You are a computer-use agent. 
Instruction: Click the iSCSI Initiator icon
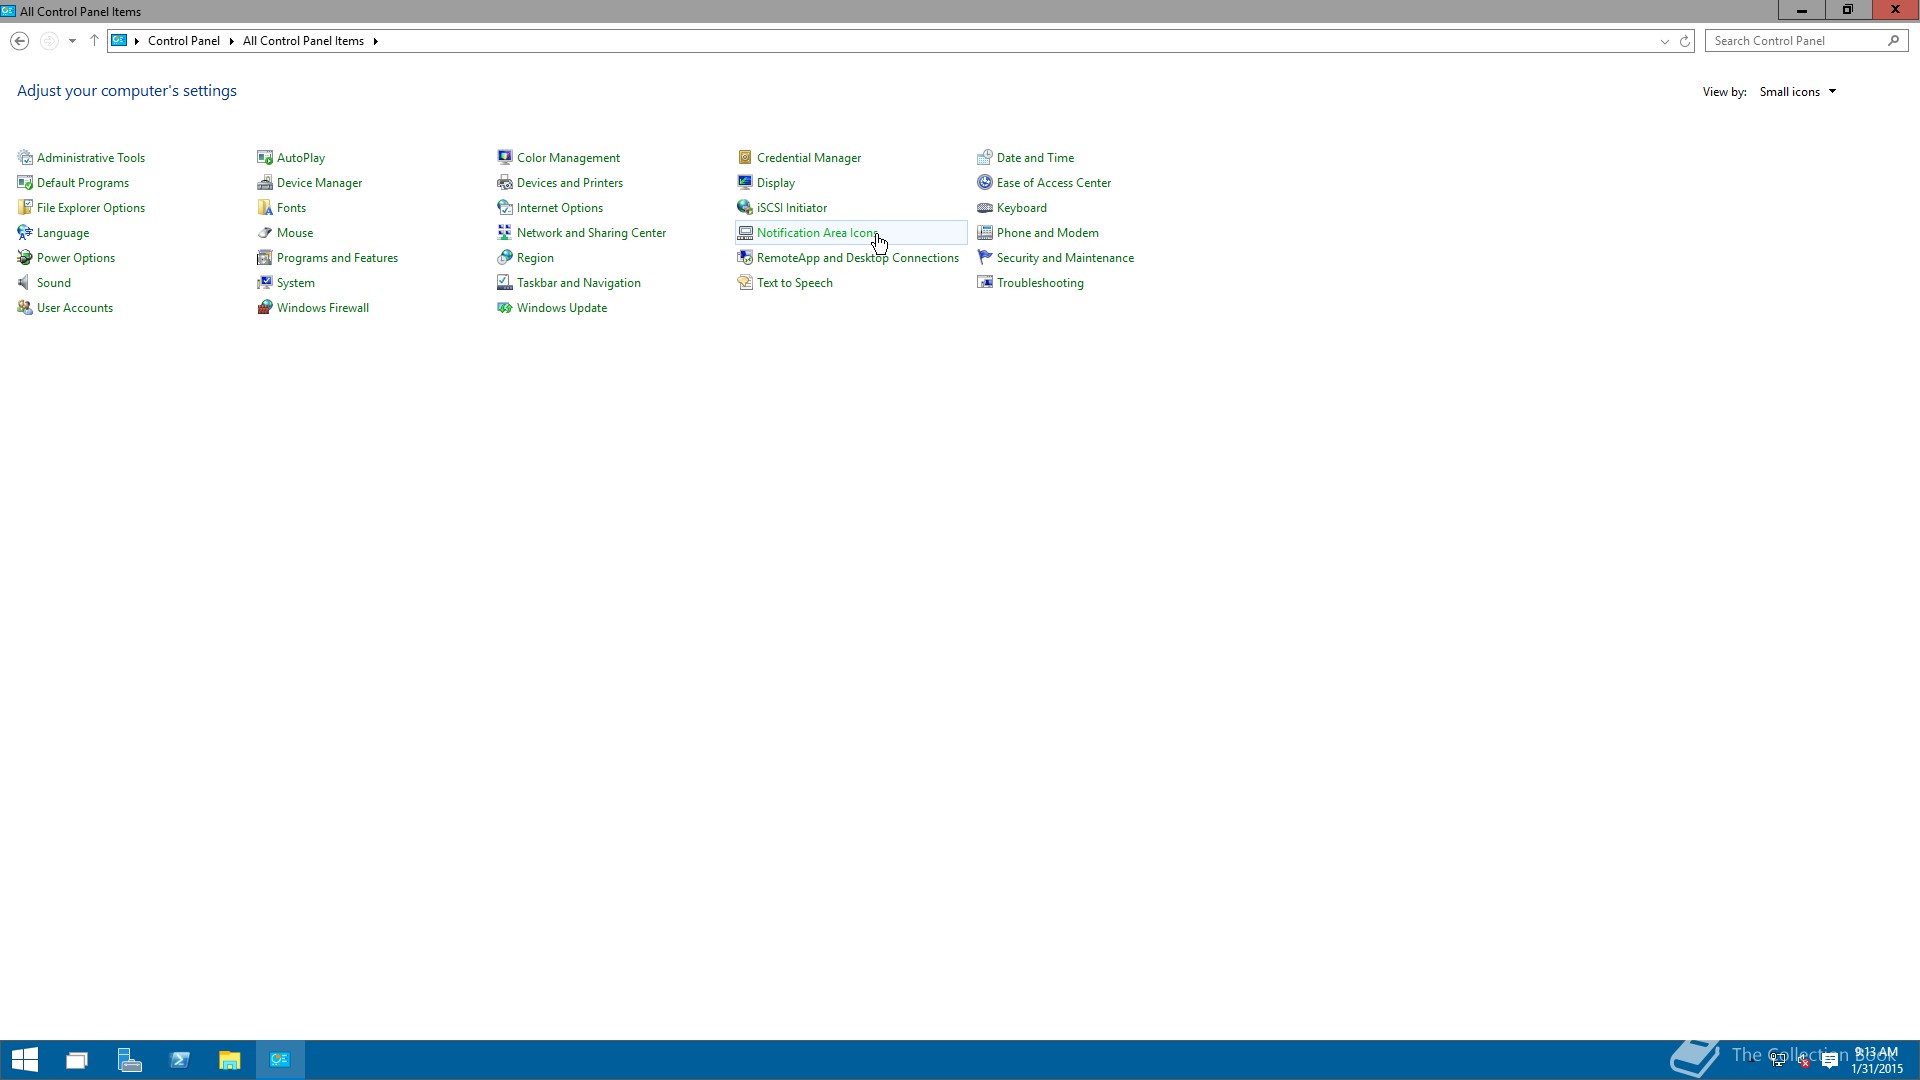(x=745, y=208)
